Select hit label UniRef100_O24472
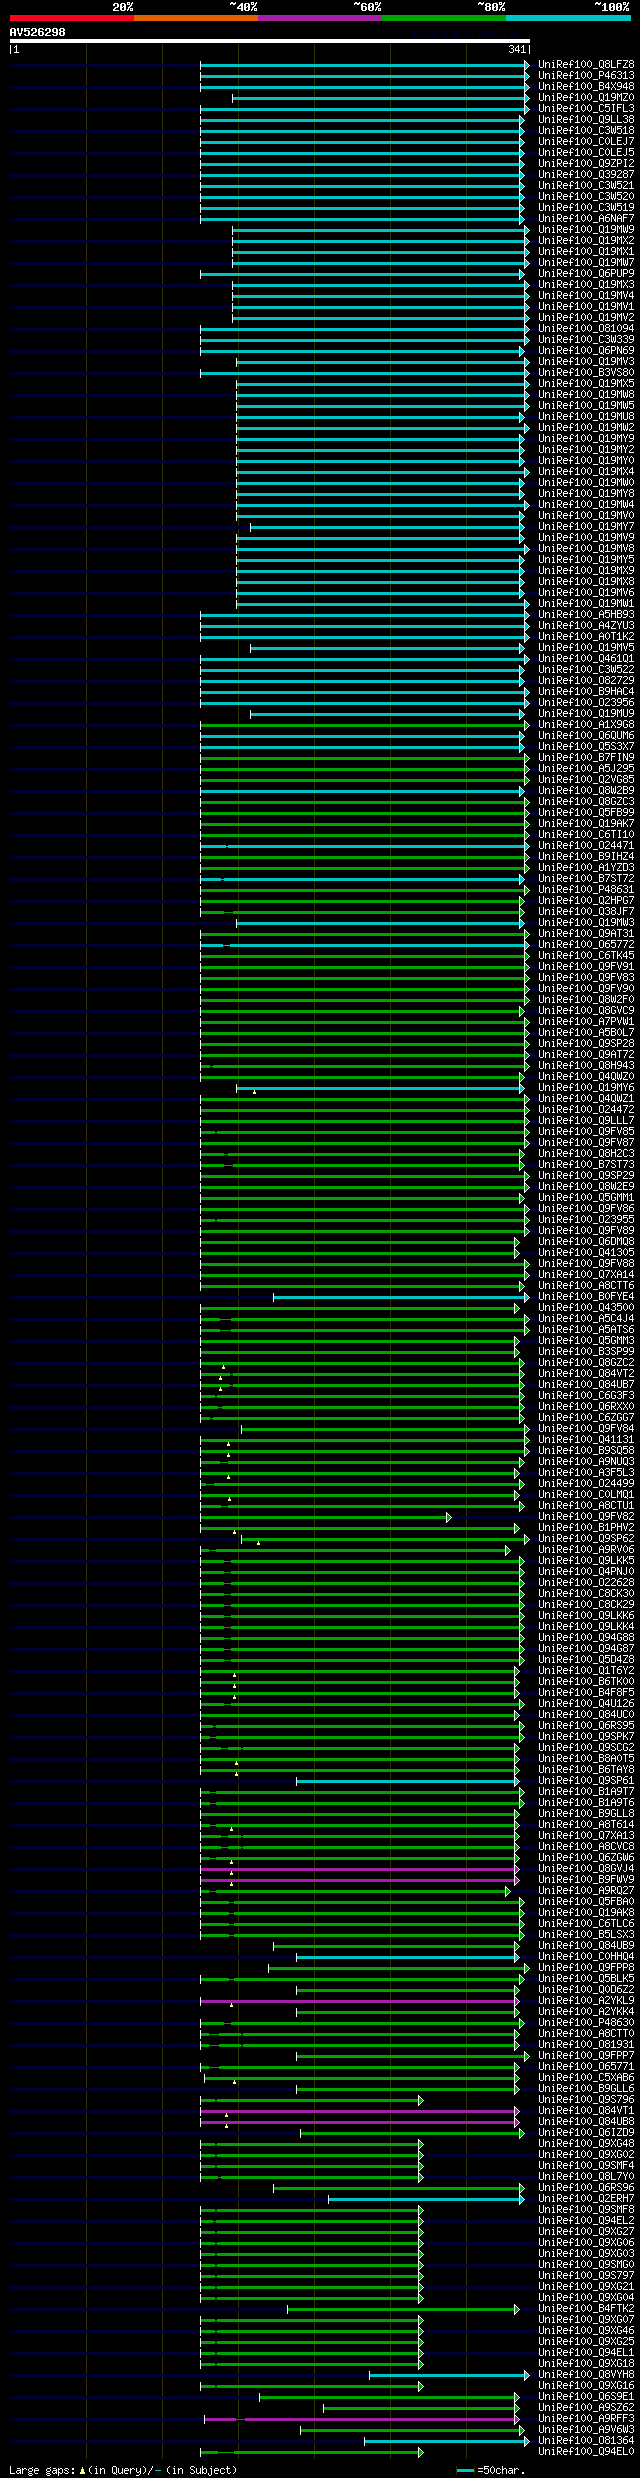 tap(586, 1110)
